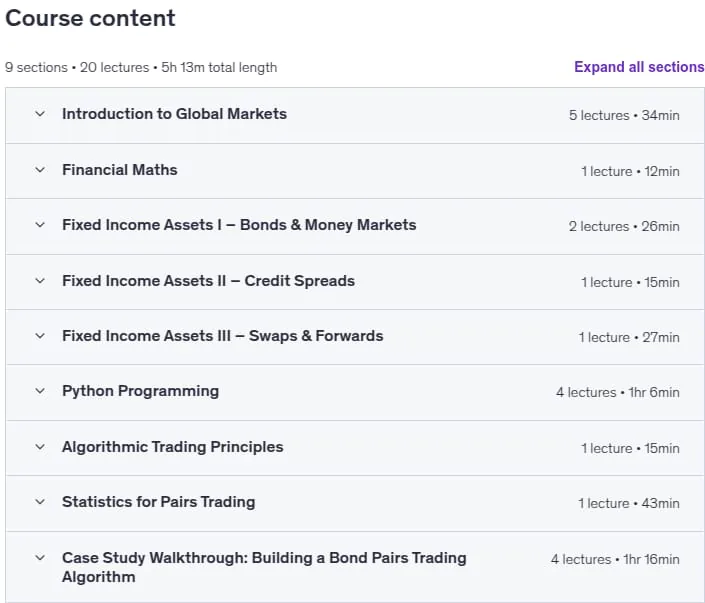Open chevron beside Algorithmic Trading Principles
The height and width of the screenshot is (603, 705).
(x=40, y=447)
